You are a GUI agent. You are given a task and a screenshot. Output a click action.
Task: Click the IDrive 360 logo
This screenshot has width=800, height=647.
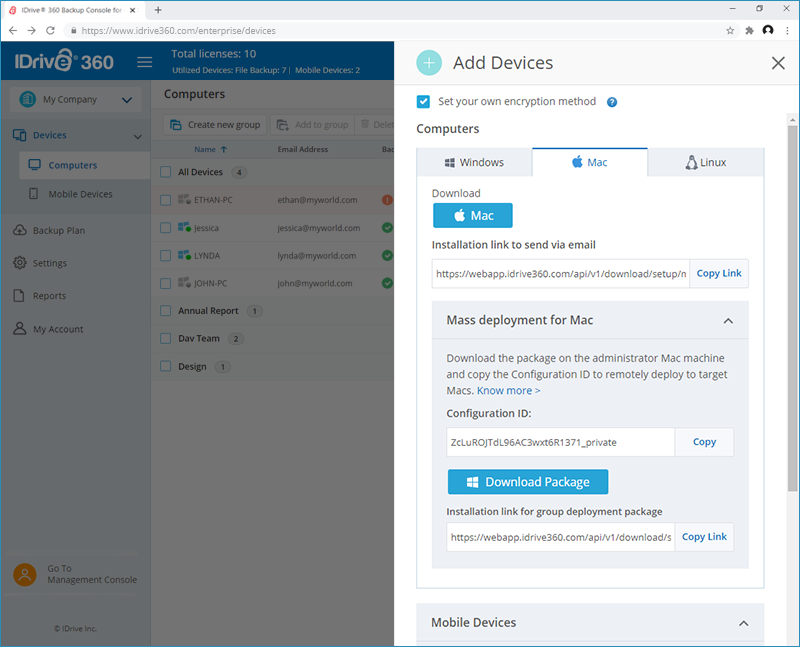(64, 61)
